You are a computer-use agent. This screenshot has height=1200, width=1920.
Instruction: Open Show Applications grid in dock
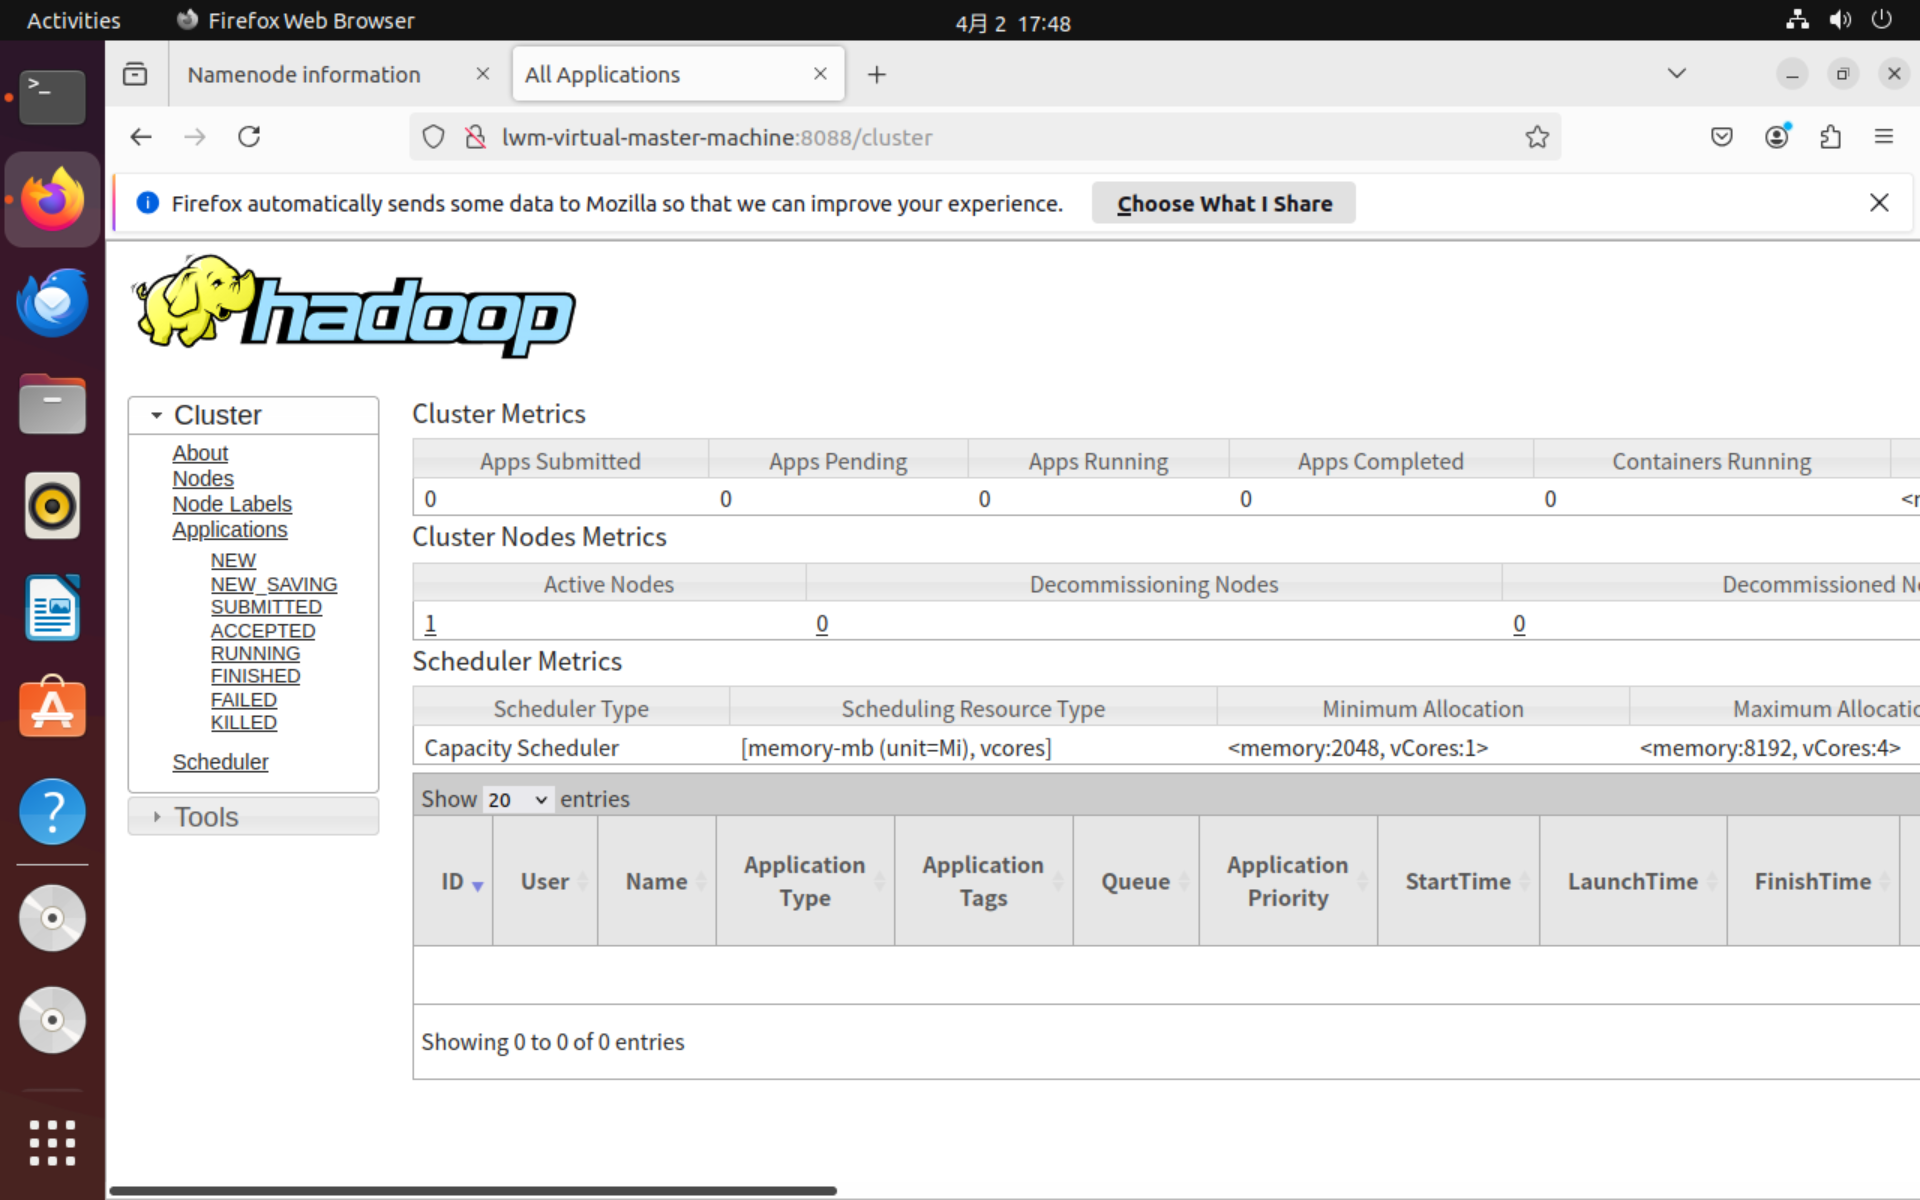[x=52, y=1142]
